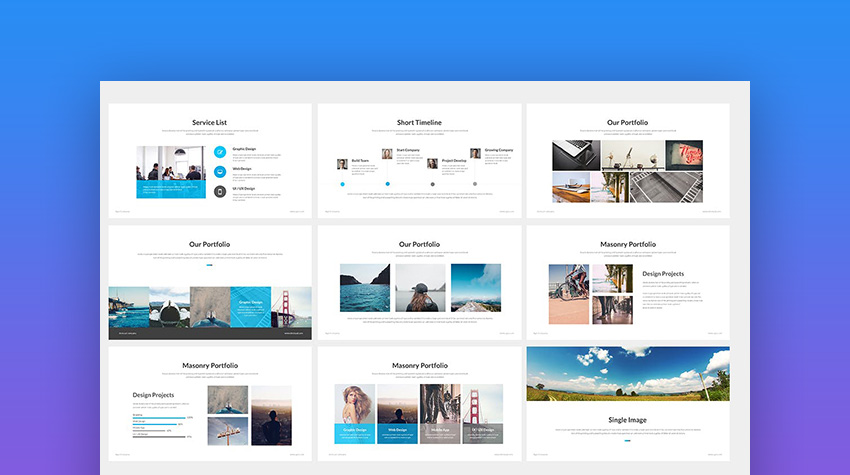The image size is (850, 475).
Task: Open the harbor boats photo in the photo strip
Action: tap(128, 307)
